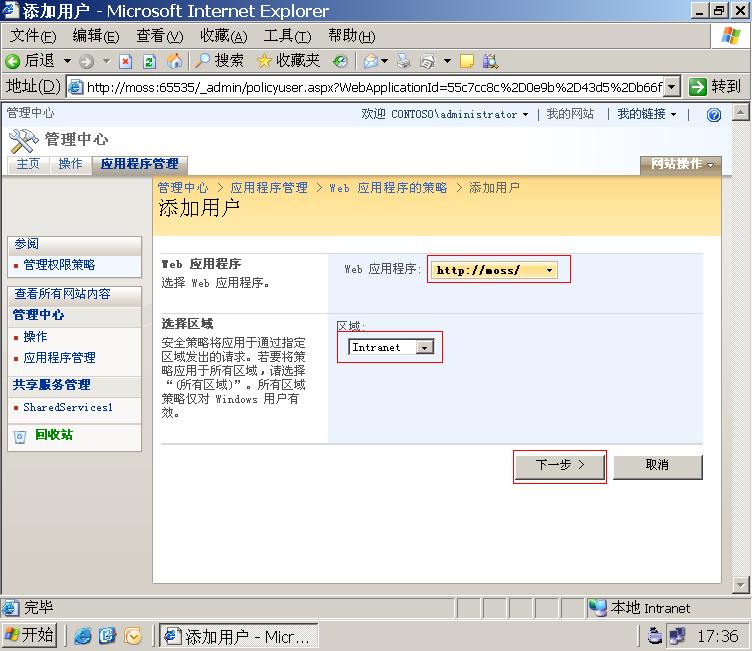
Task: Open the Edit button dropdown arrow
Action: coord(447,61)
